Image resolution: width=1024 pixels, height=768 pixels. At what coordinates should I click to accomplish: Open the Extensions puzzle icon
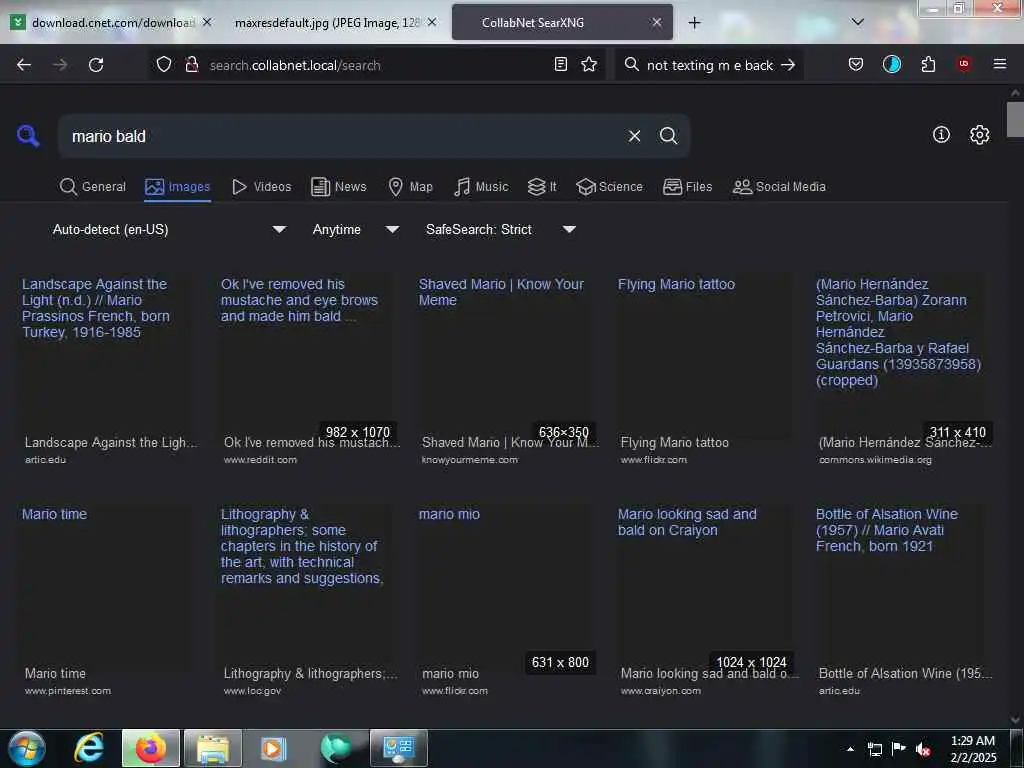[x=928, y=64]
